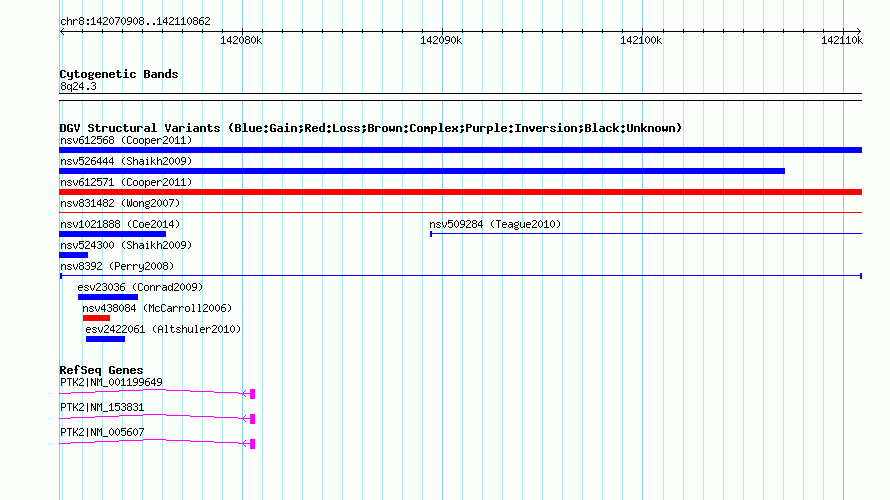Click the magenta exon block of PTK2|NM_005607

tap(253, 444)
